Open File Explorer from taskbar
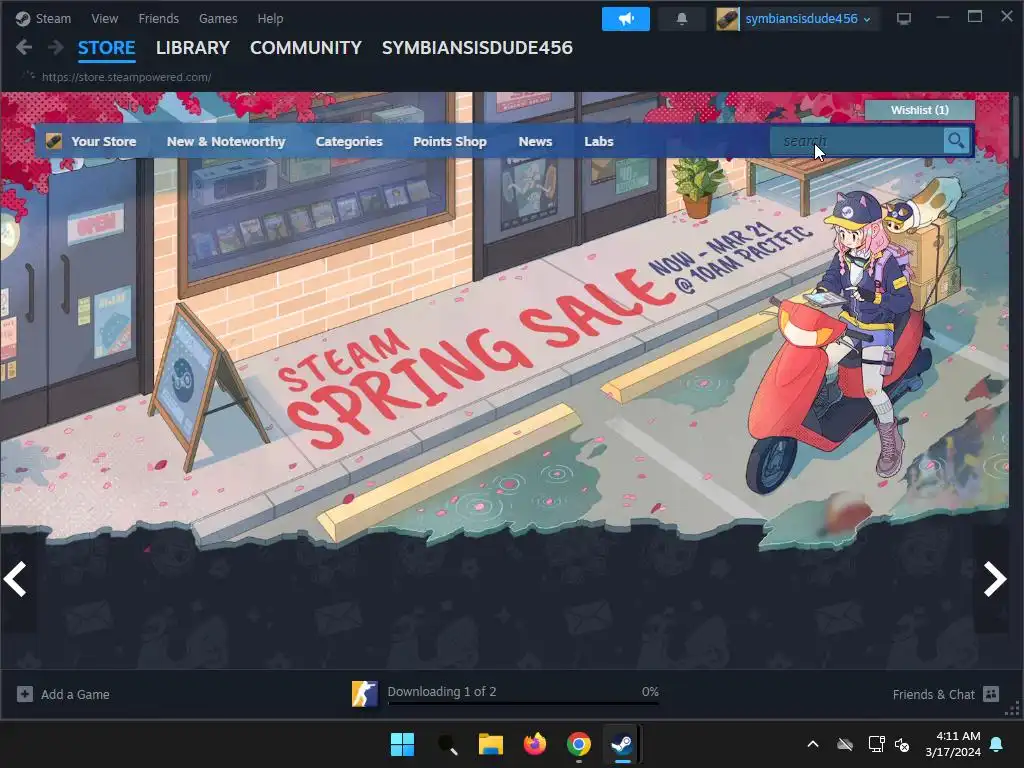Image resolution: width=1024 pixels, height=768 pixels. 490,744
